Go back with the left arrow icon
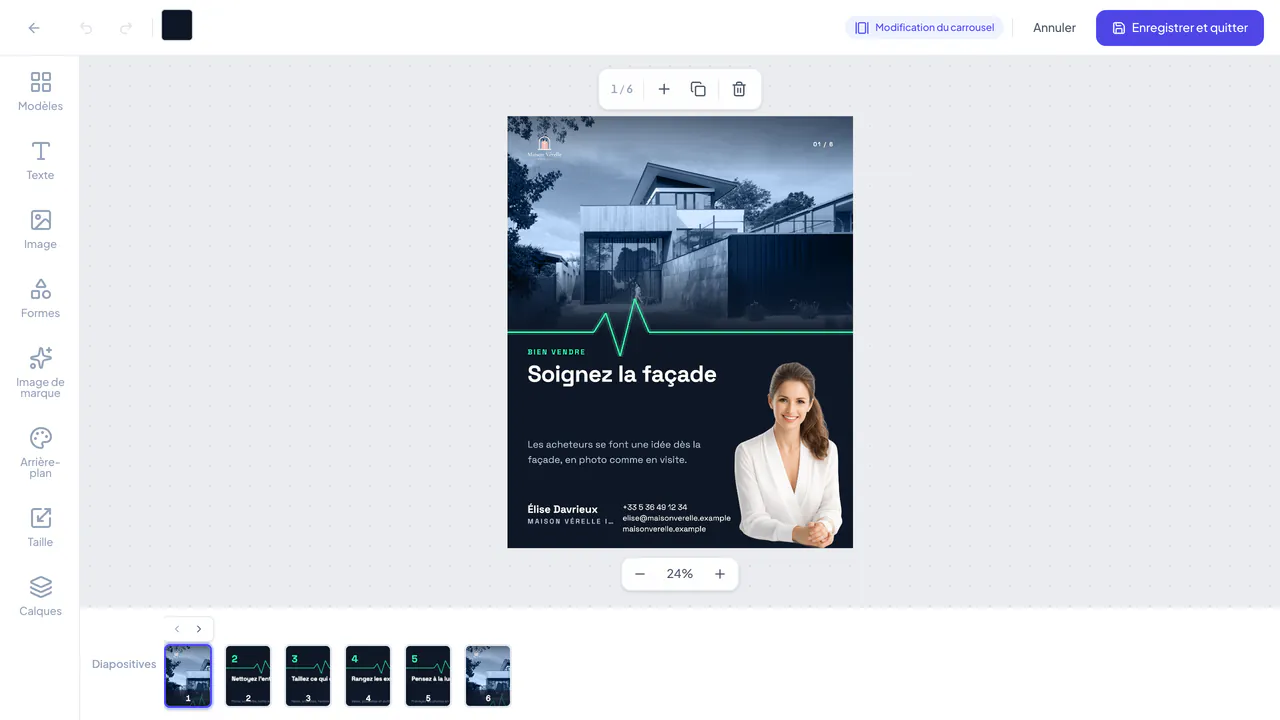The image size is (1280, 720). (34, 28)
